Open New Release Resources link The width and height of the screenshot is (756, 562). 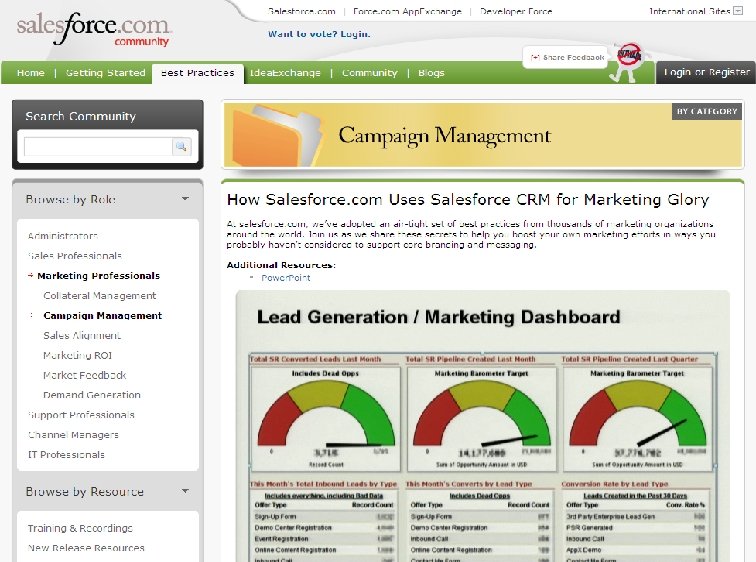point(86,548)
